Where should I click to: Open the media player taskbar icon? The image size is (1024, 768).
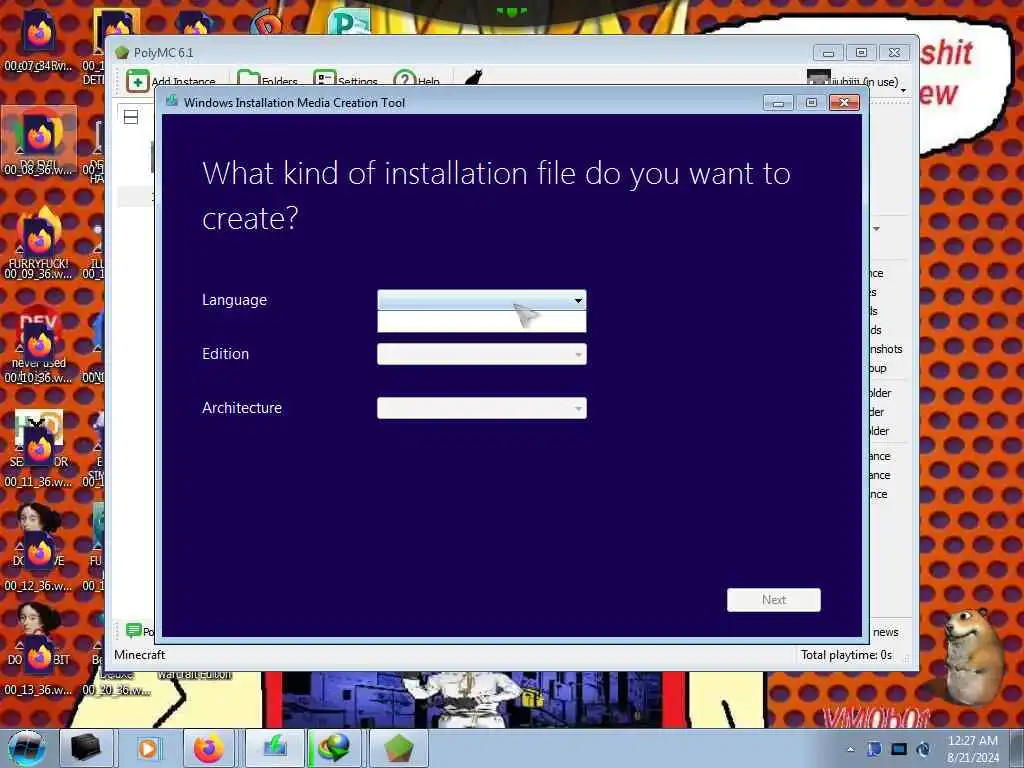pos(148,748)
